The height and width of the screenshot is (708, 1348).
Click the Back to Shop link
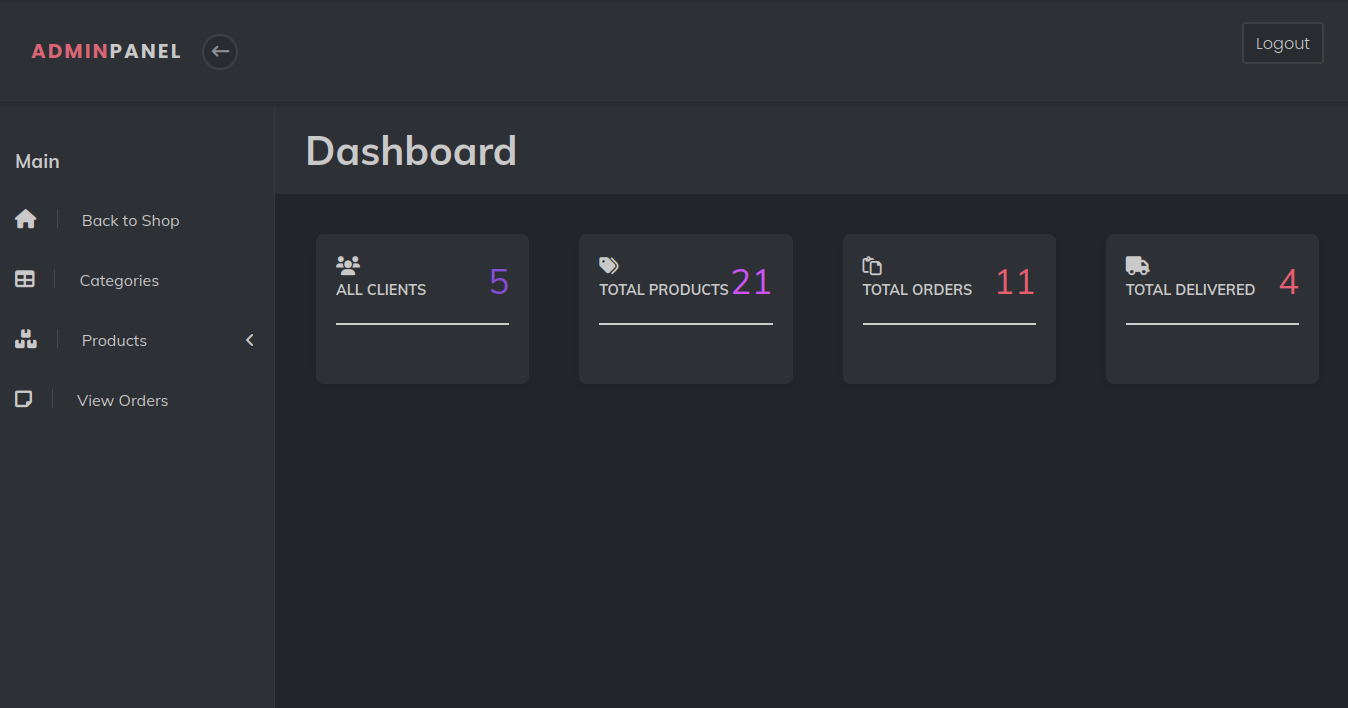(x=130, y=221)
